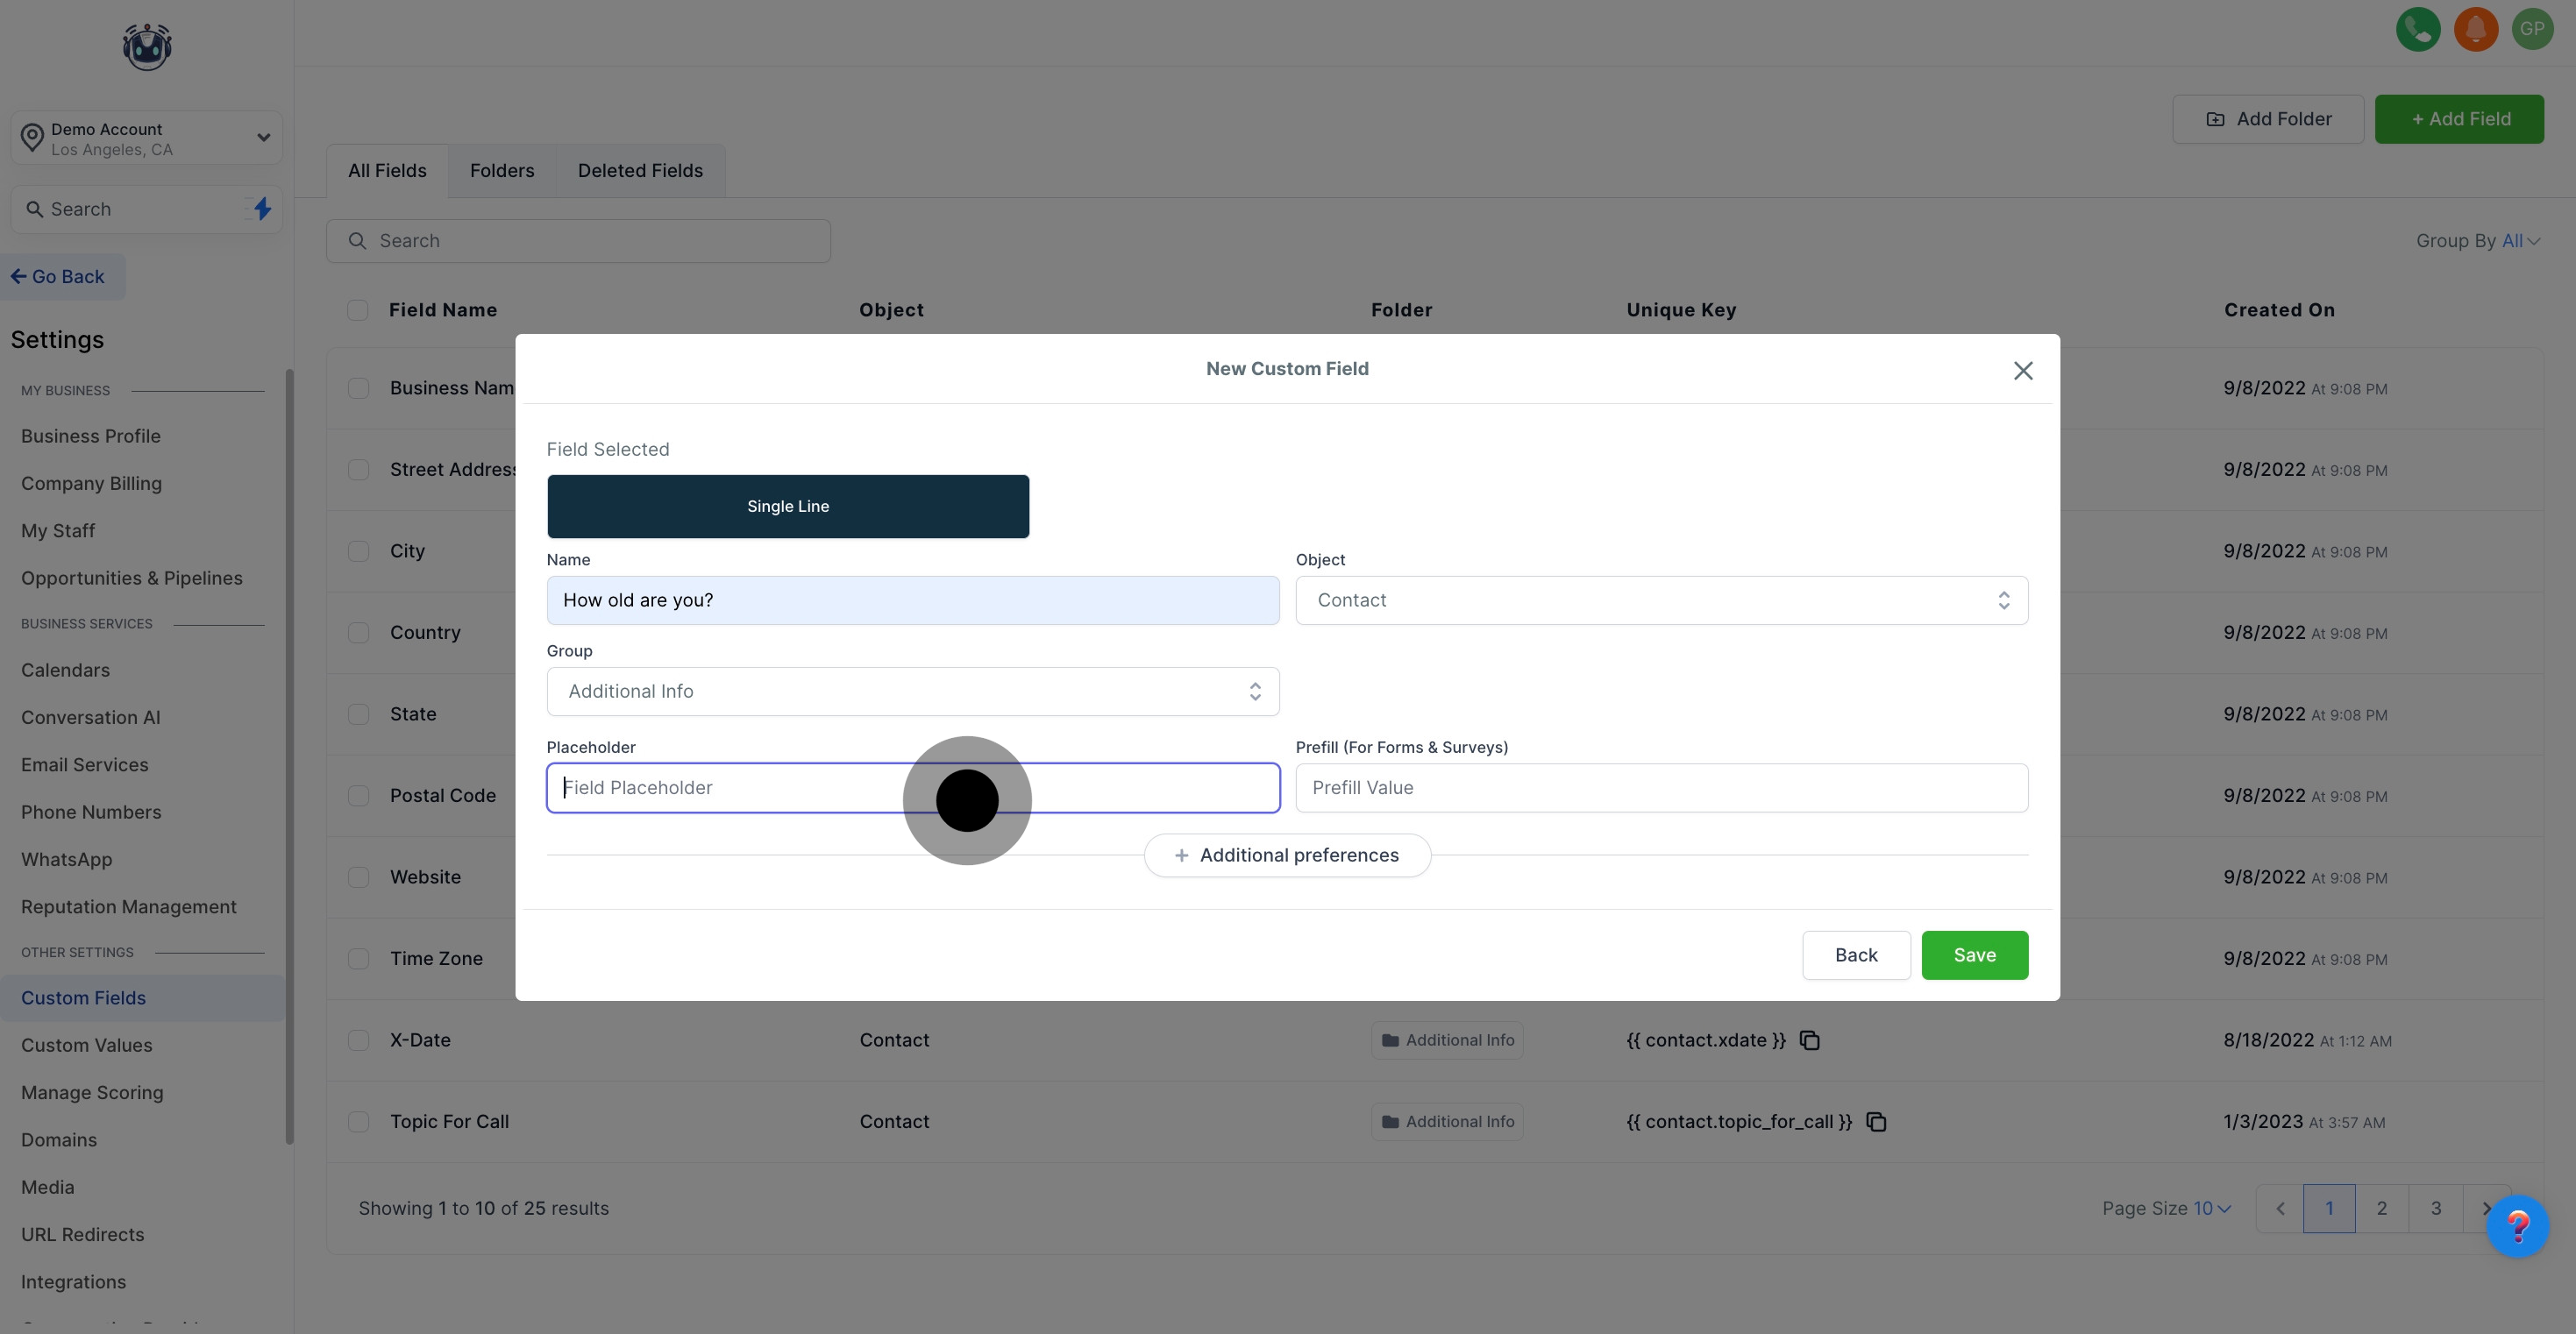Open Custom Values in settings sidebar

click(87, 1045)
